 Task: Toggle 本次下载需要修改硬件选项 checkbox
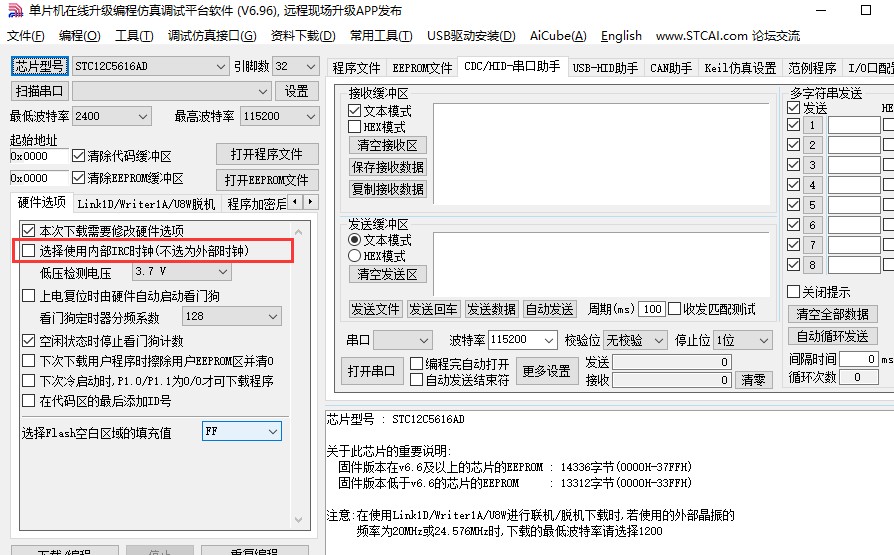(29, 230)
